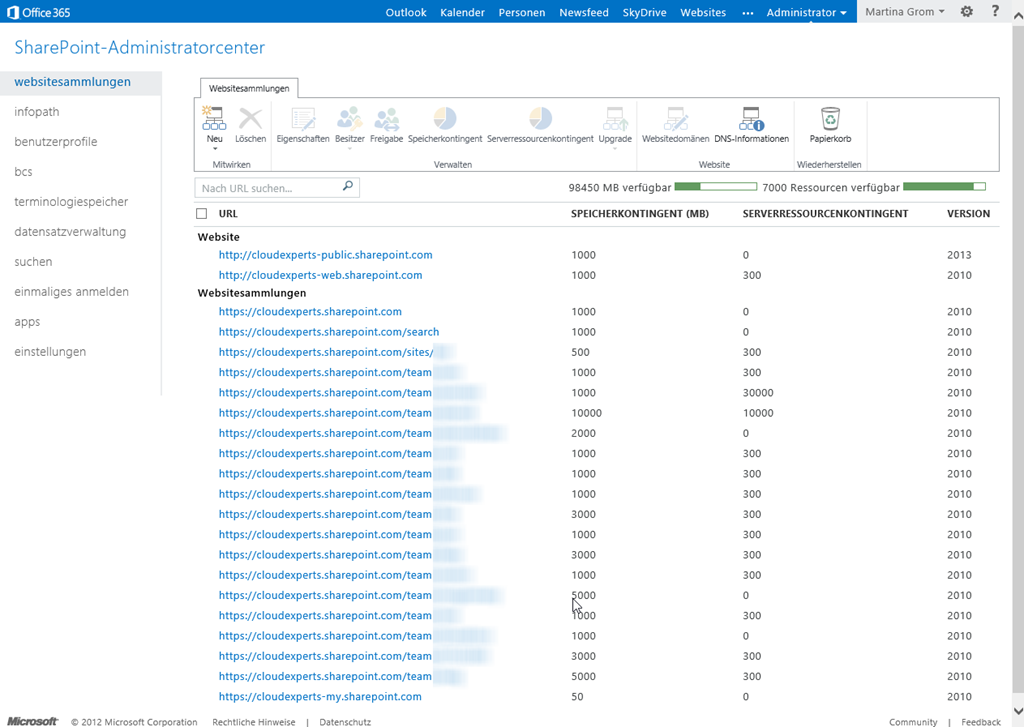
Task: Click the Neu (new site collection) icon
Action: click(213, 120)
